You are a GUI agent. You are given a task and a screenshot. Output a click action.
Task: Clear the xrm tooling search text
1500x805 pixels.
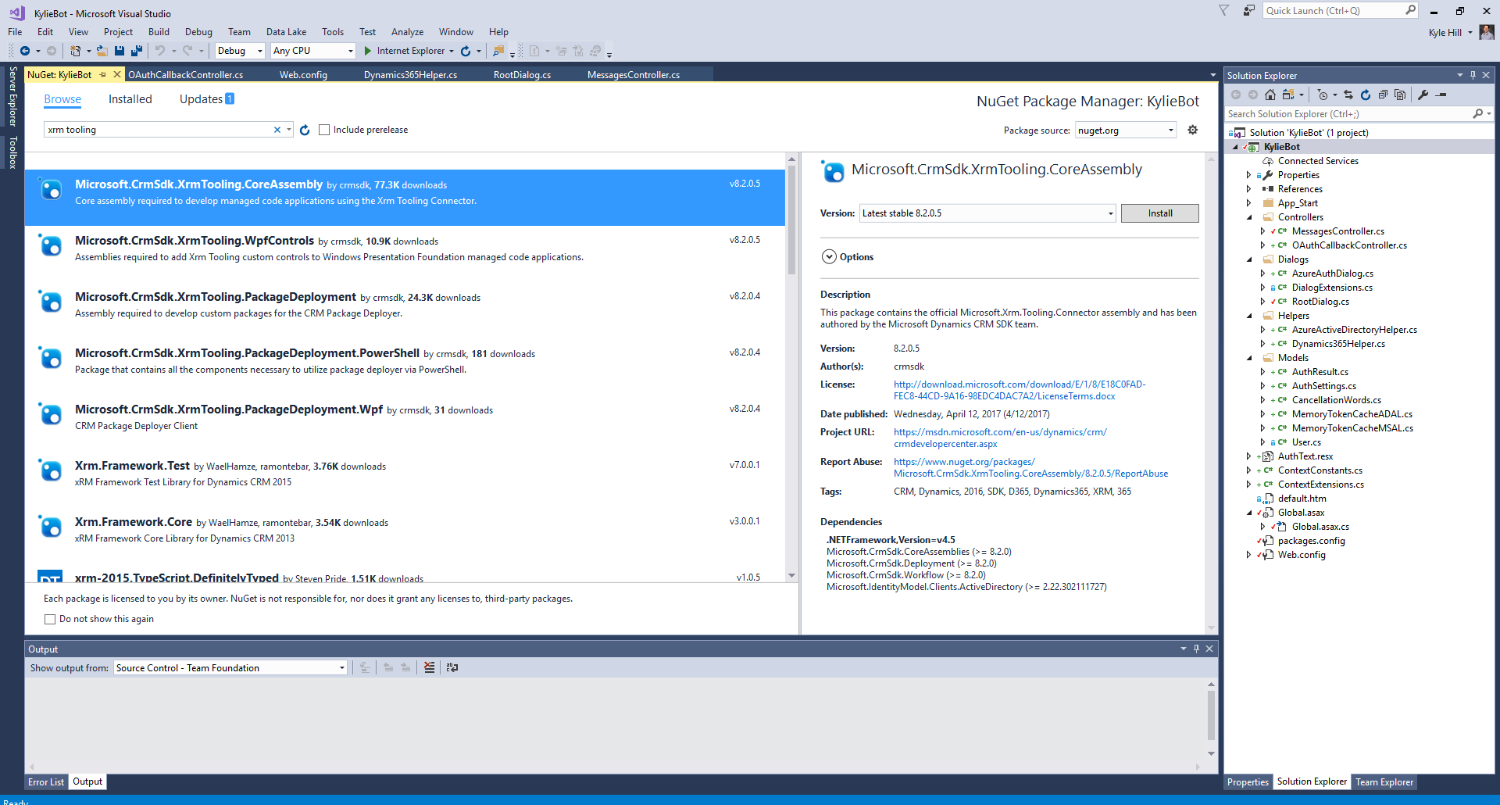click(x=277, y=130)
